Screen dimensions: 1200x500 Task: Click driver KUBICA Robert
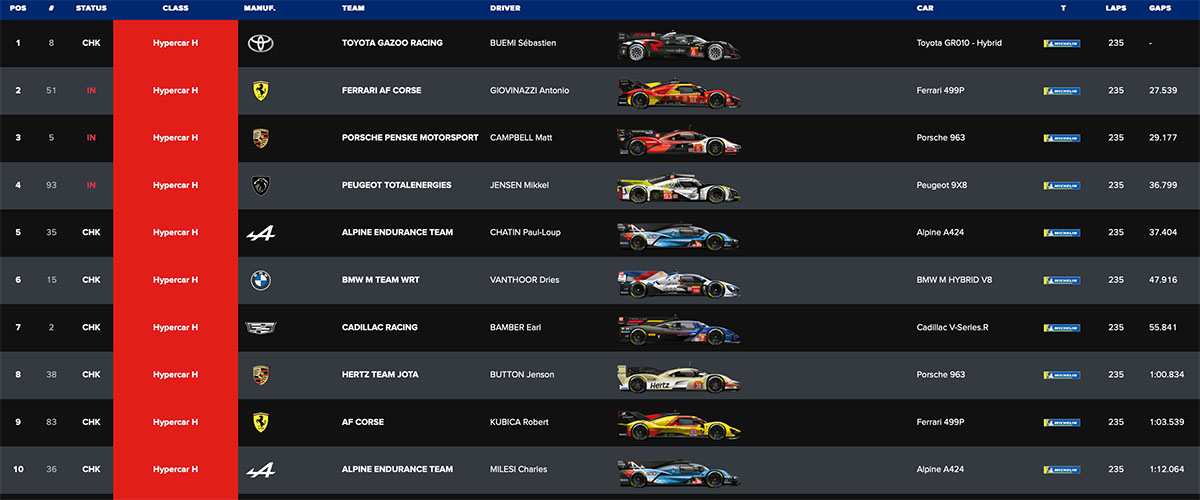(521, 422)
